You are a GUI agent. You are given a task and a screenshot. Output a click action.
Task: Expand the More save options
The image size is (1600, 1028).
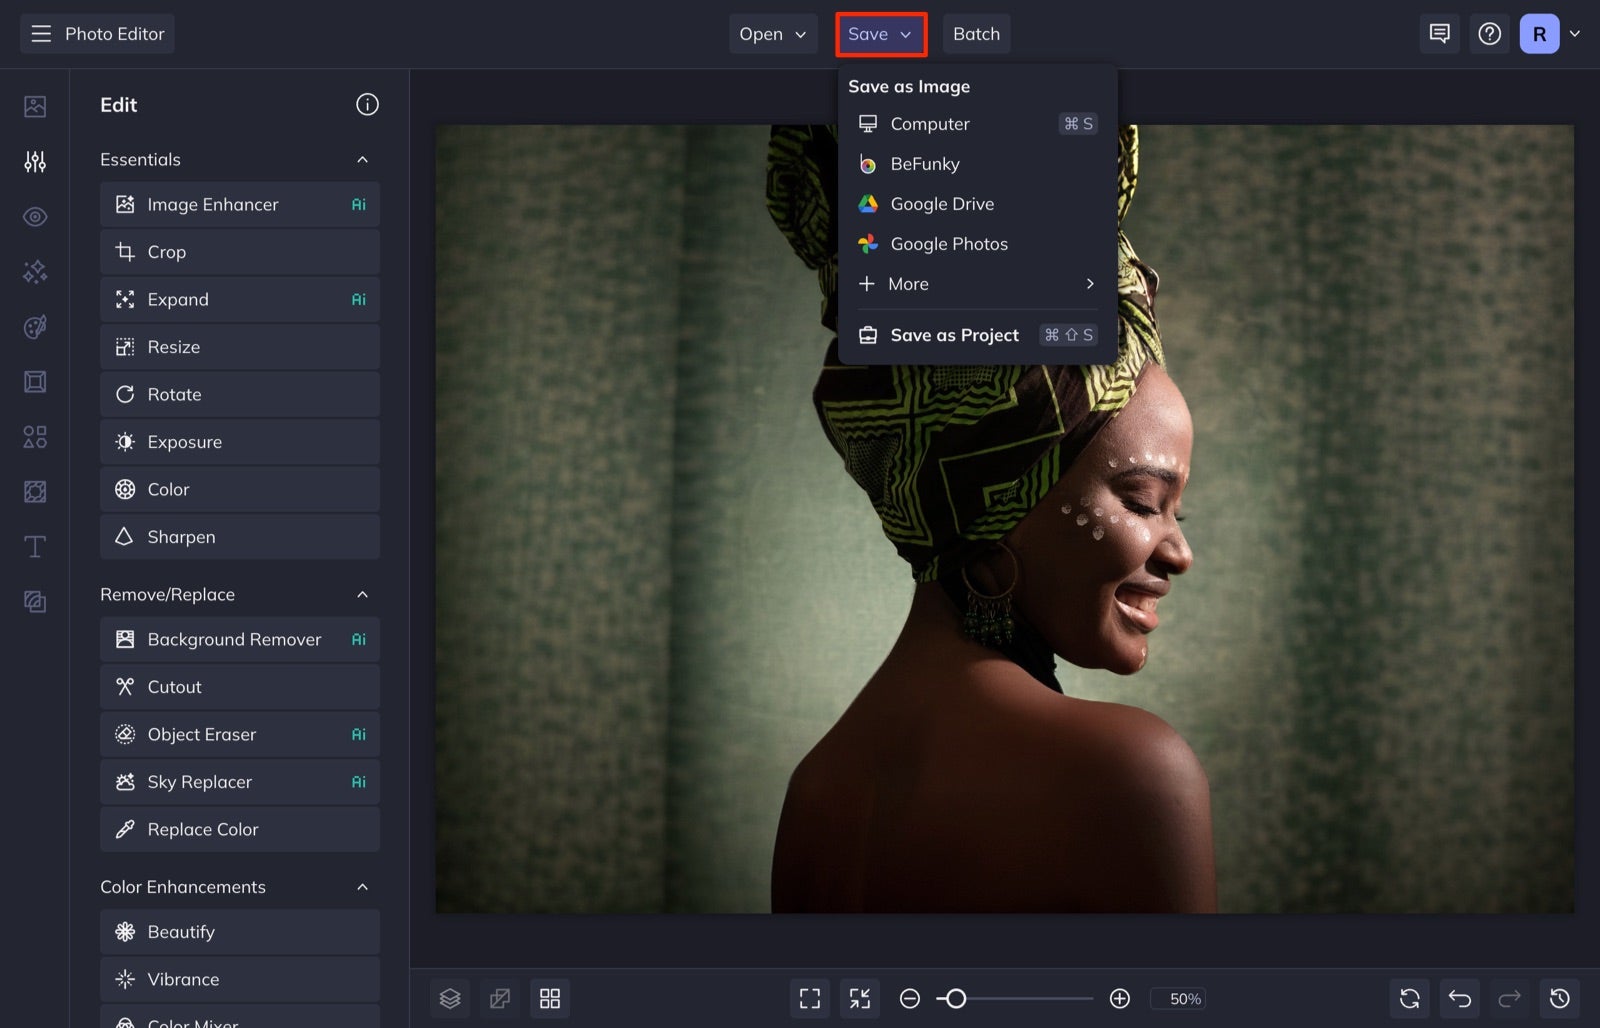click(974, 284)
